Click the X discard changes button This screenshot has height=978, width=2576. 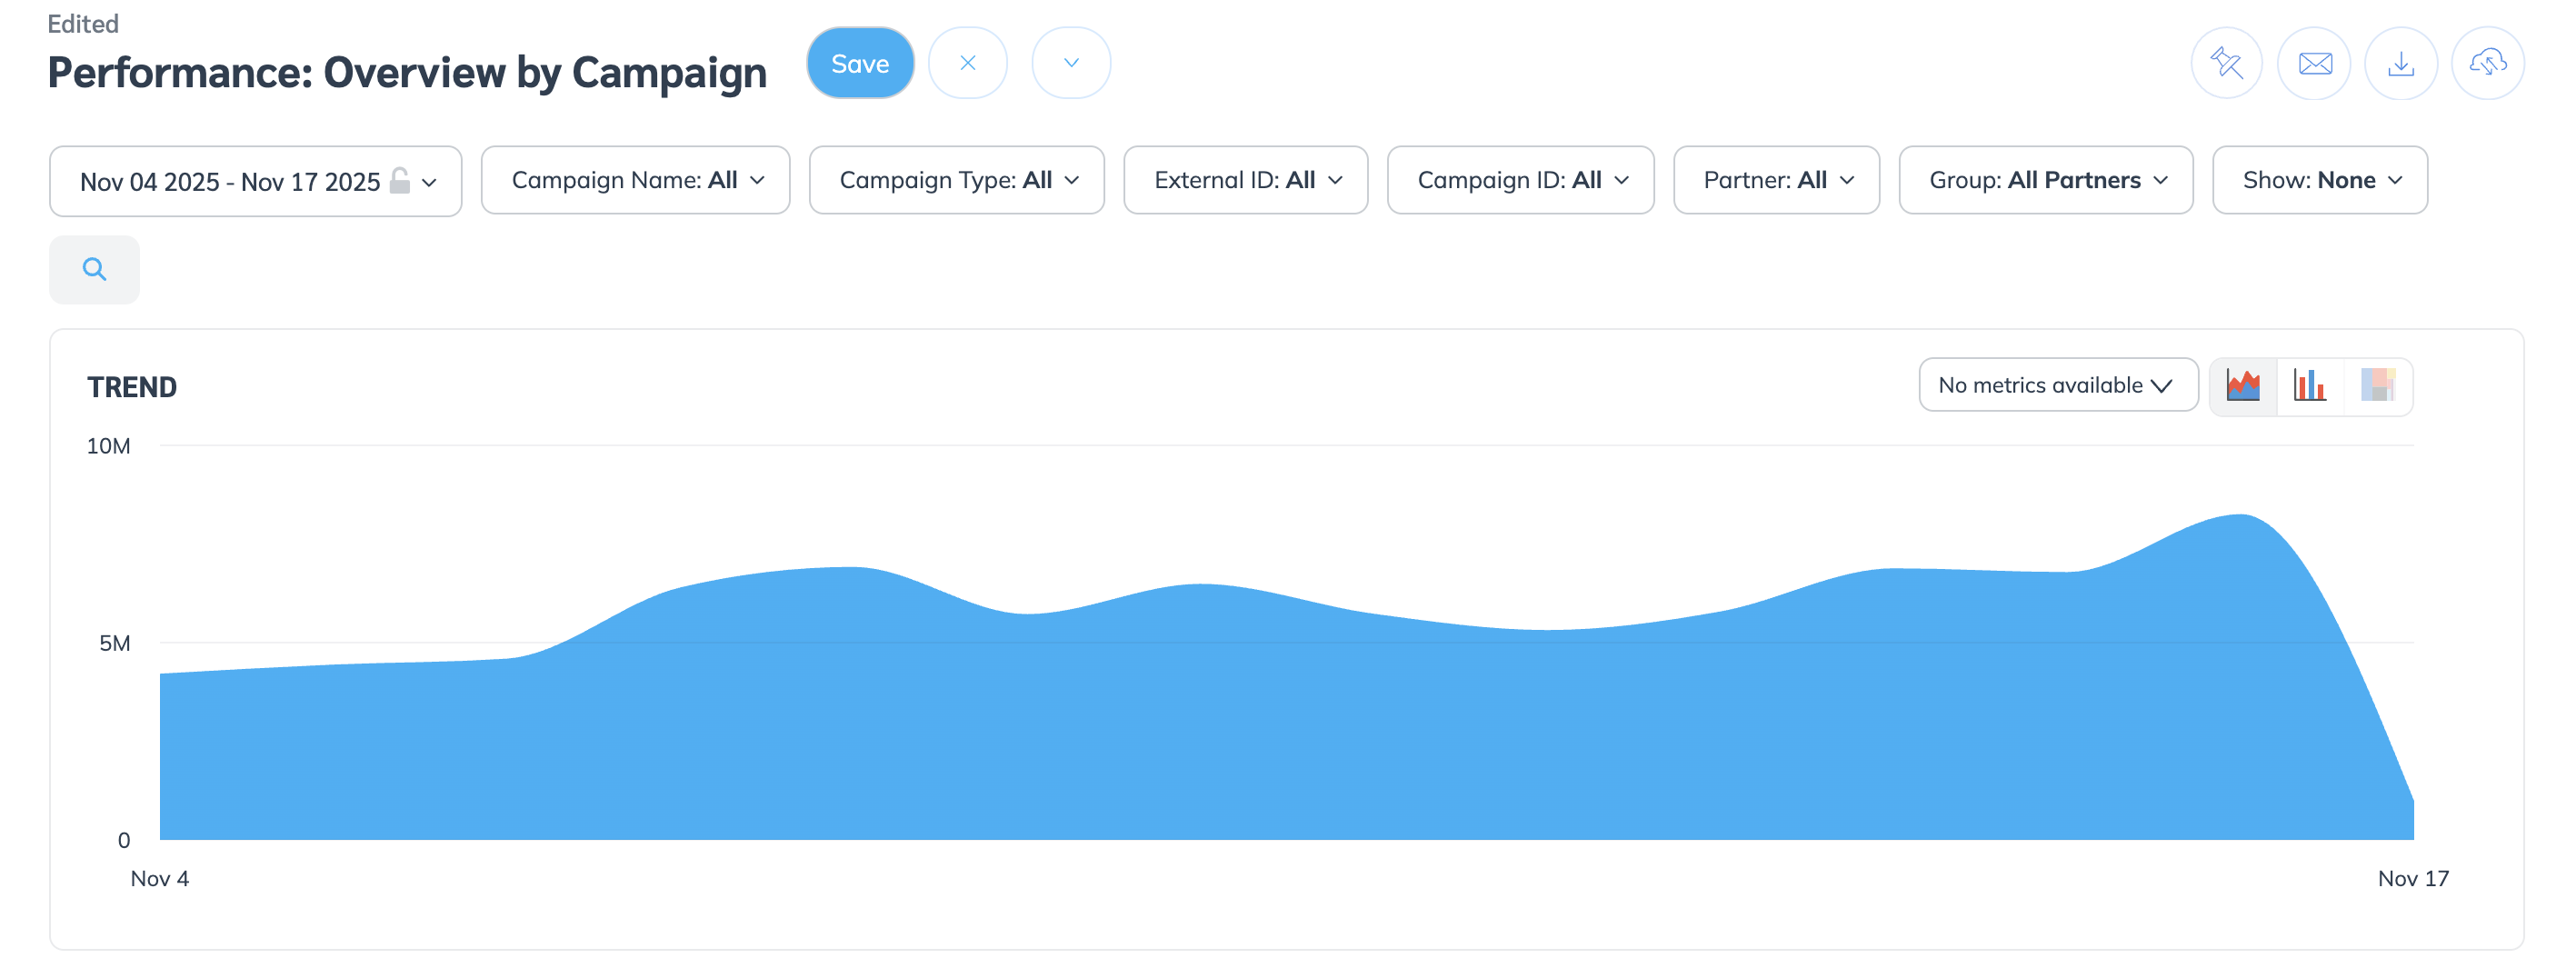967,63
